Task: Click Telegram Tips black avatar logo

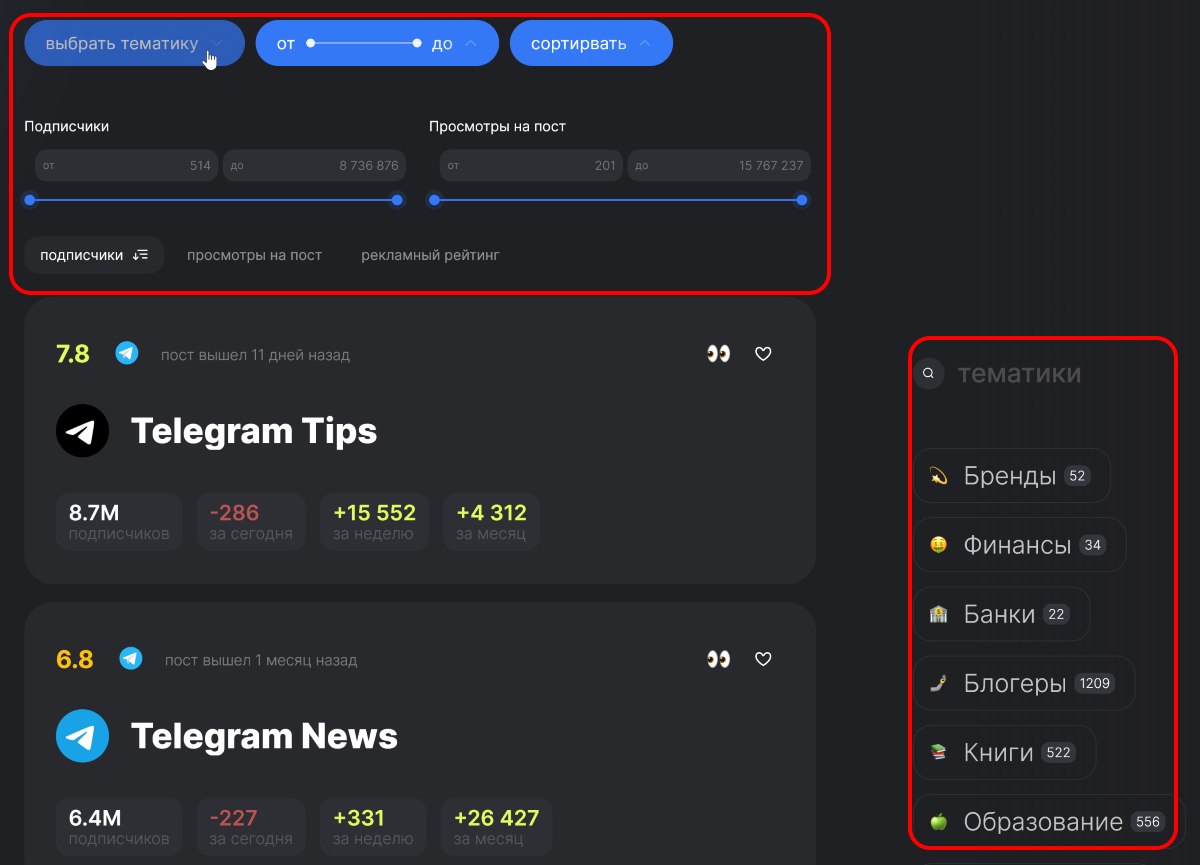Action: point(82,431)
